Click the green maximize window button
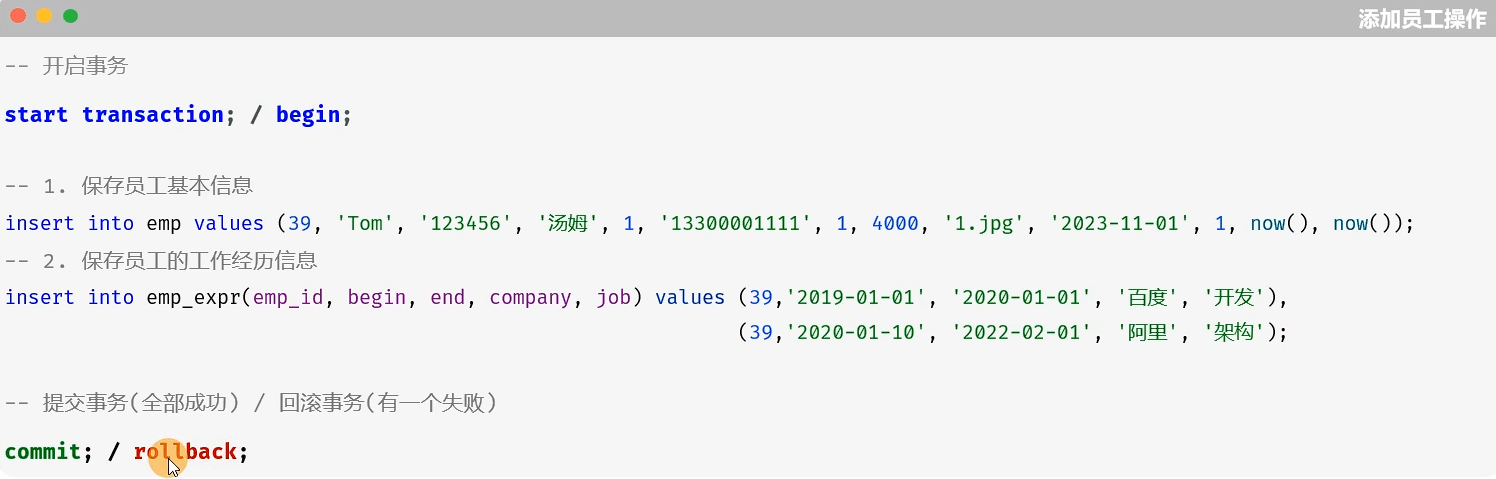The image size is (1496, 479). click(70, 15)
